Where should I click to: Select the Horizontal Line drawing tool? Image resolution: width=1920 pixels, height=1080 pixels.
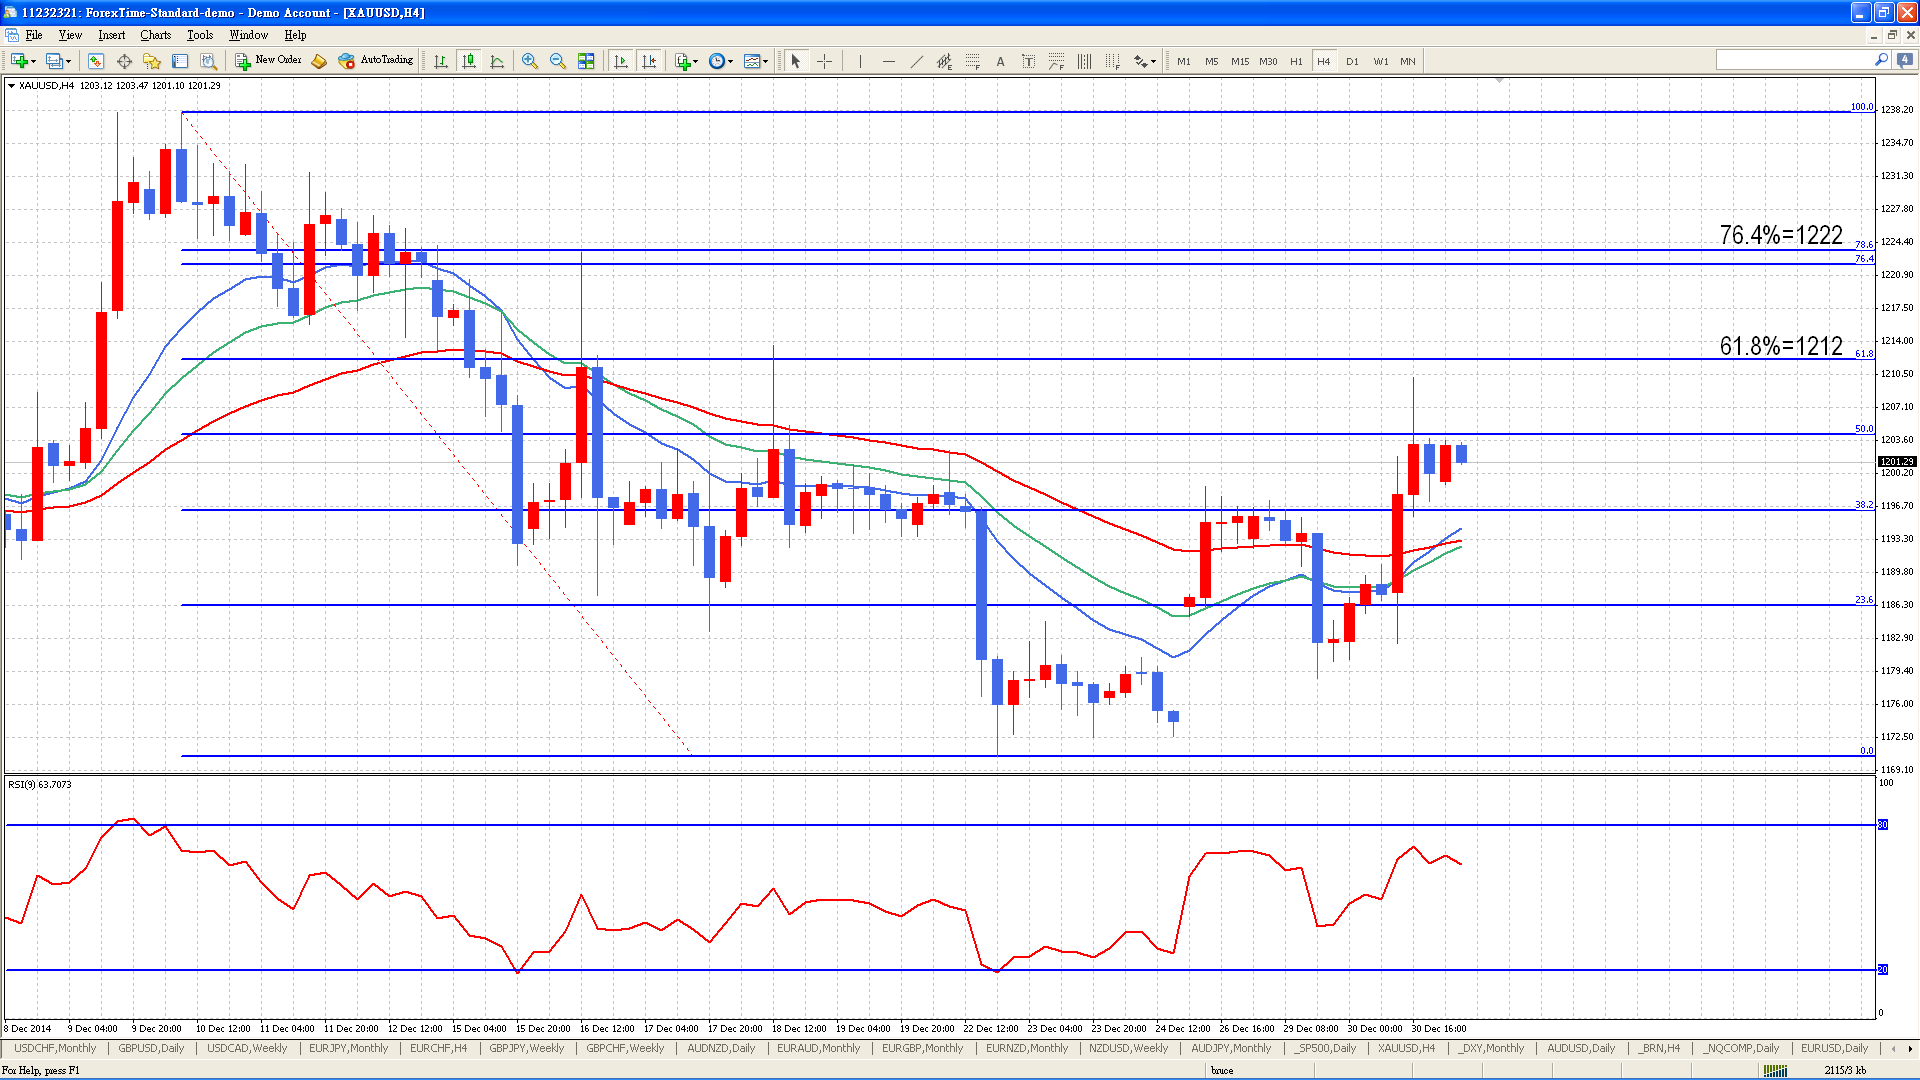coord(888,61)
